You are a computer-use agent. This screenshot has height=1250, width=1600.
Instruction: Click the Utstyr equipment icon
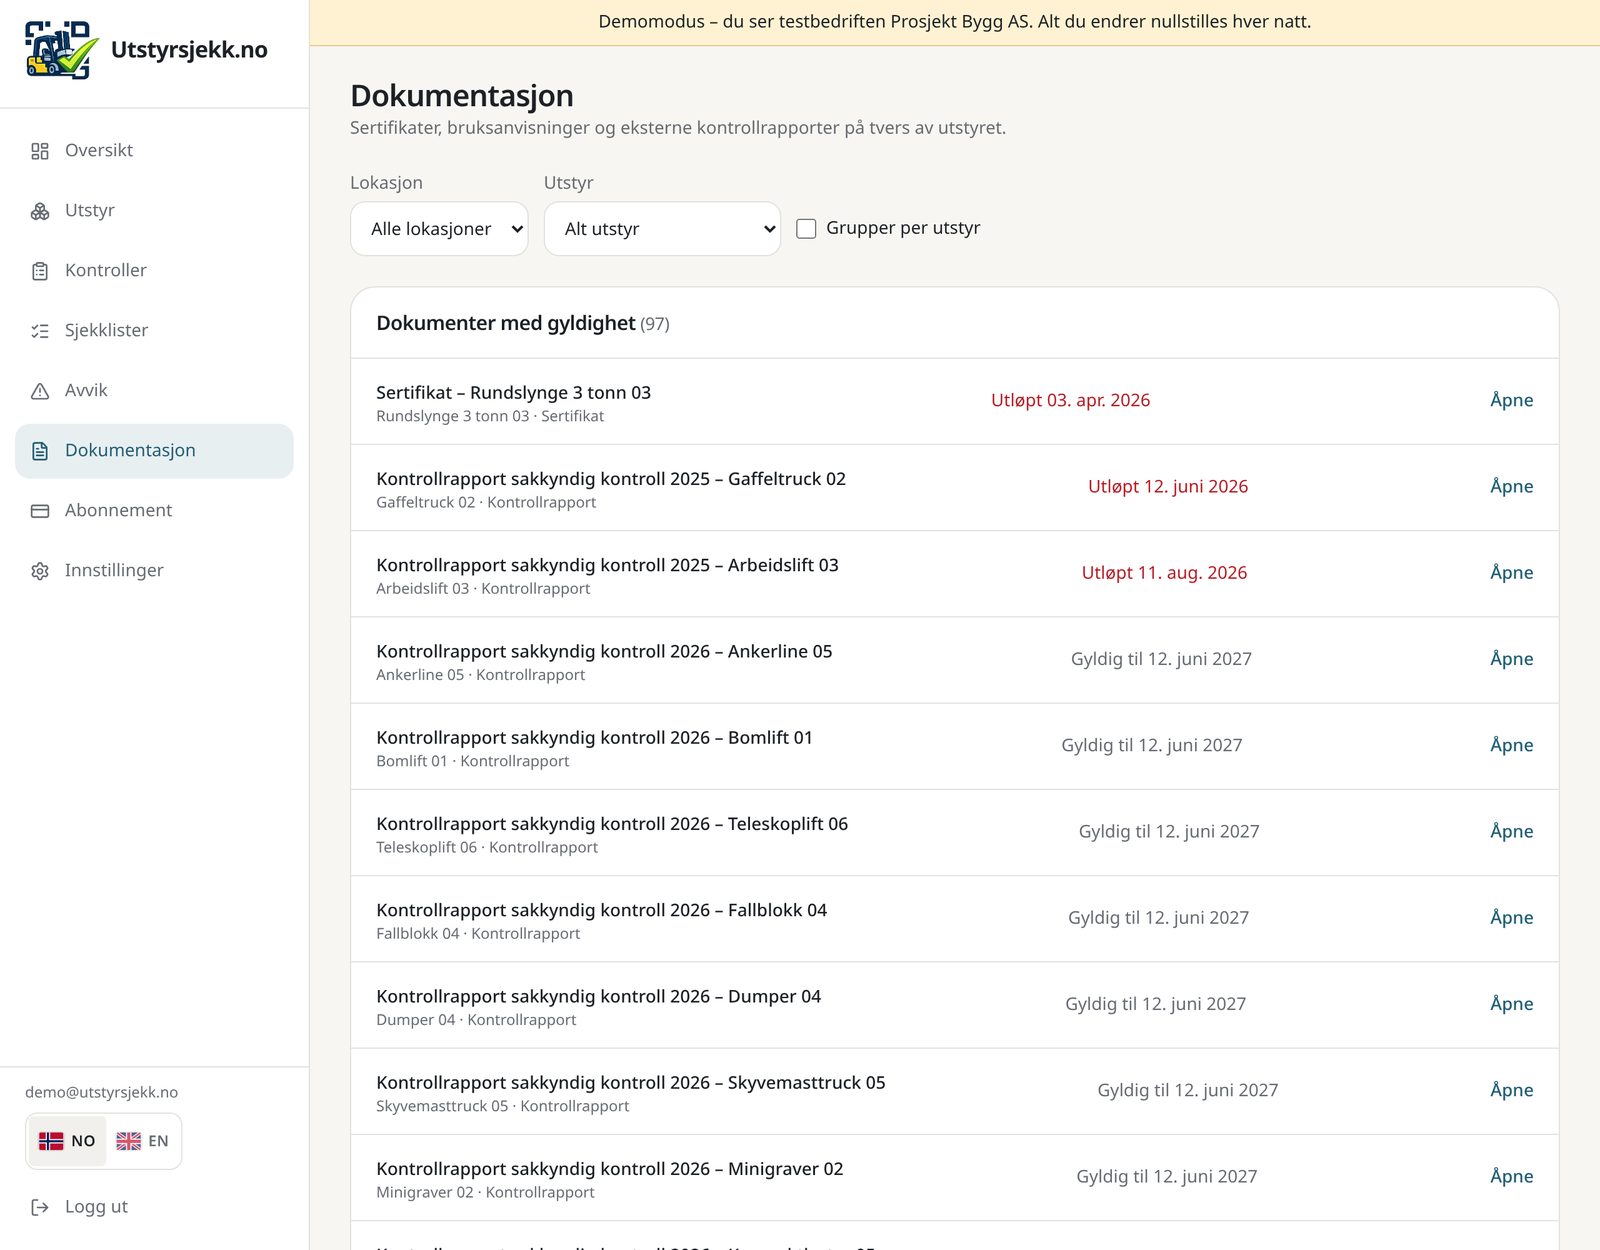40,211
